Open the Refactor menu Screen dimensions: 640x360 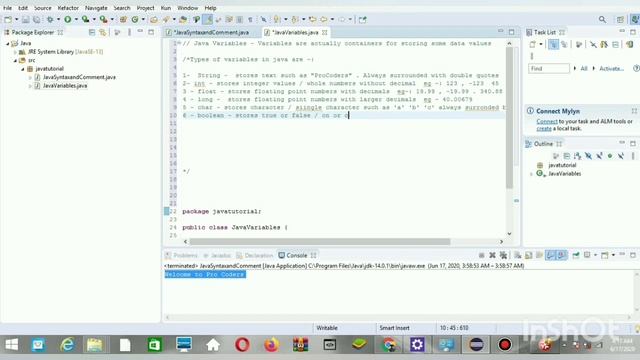[68, 8]
